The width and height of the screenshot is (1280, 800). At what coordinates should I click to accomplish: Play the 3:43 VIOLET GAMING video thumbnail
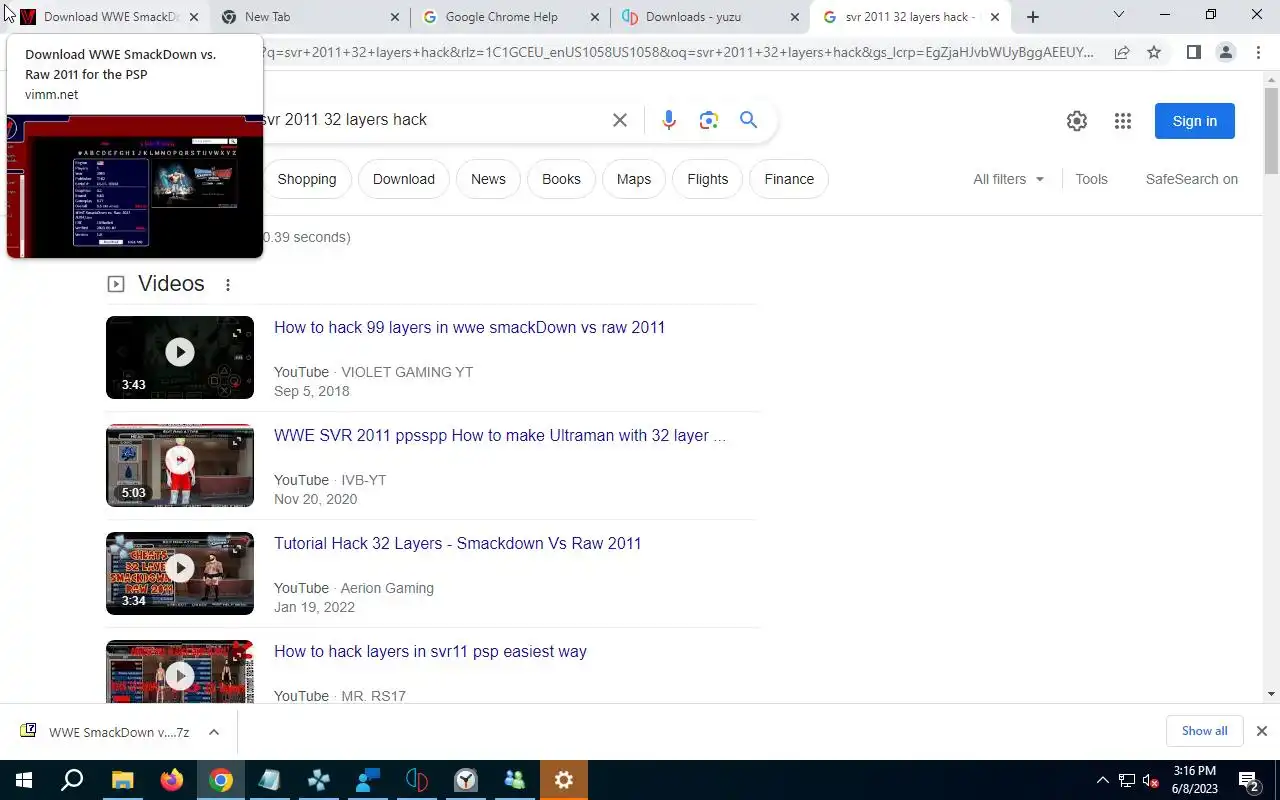pyautogui.click(x=180, y=357)
